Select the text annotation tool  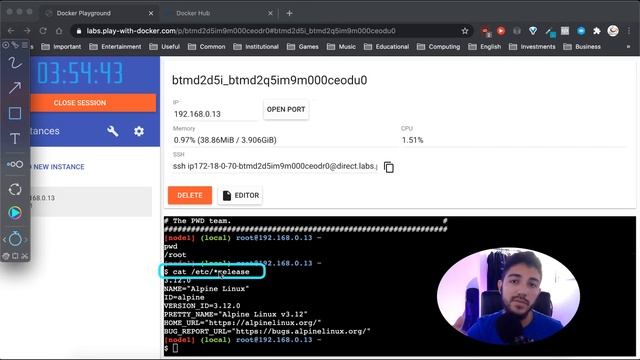15,138
